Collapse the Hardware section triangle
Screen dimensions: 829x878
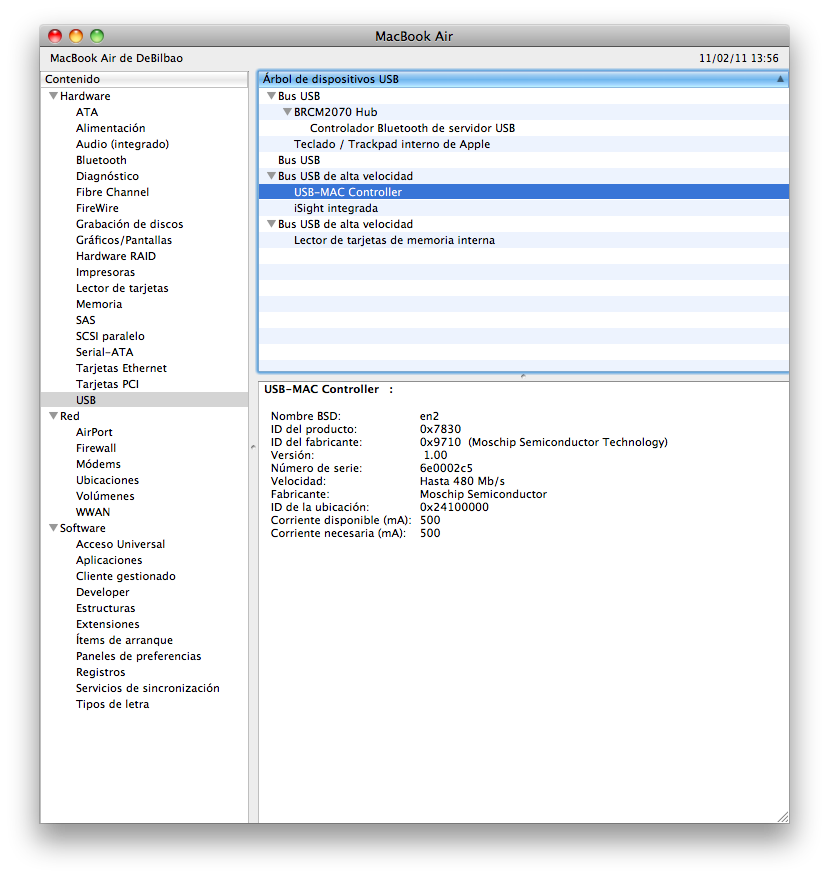[x=54, y=96]
